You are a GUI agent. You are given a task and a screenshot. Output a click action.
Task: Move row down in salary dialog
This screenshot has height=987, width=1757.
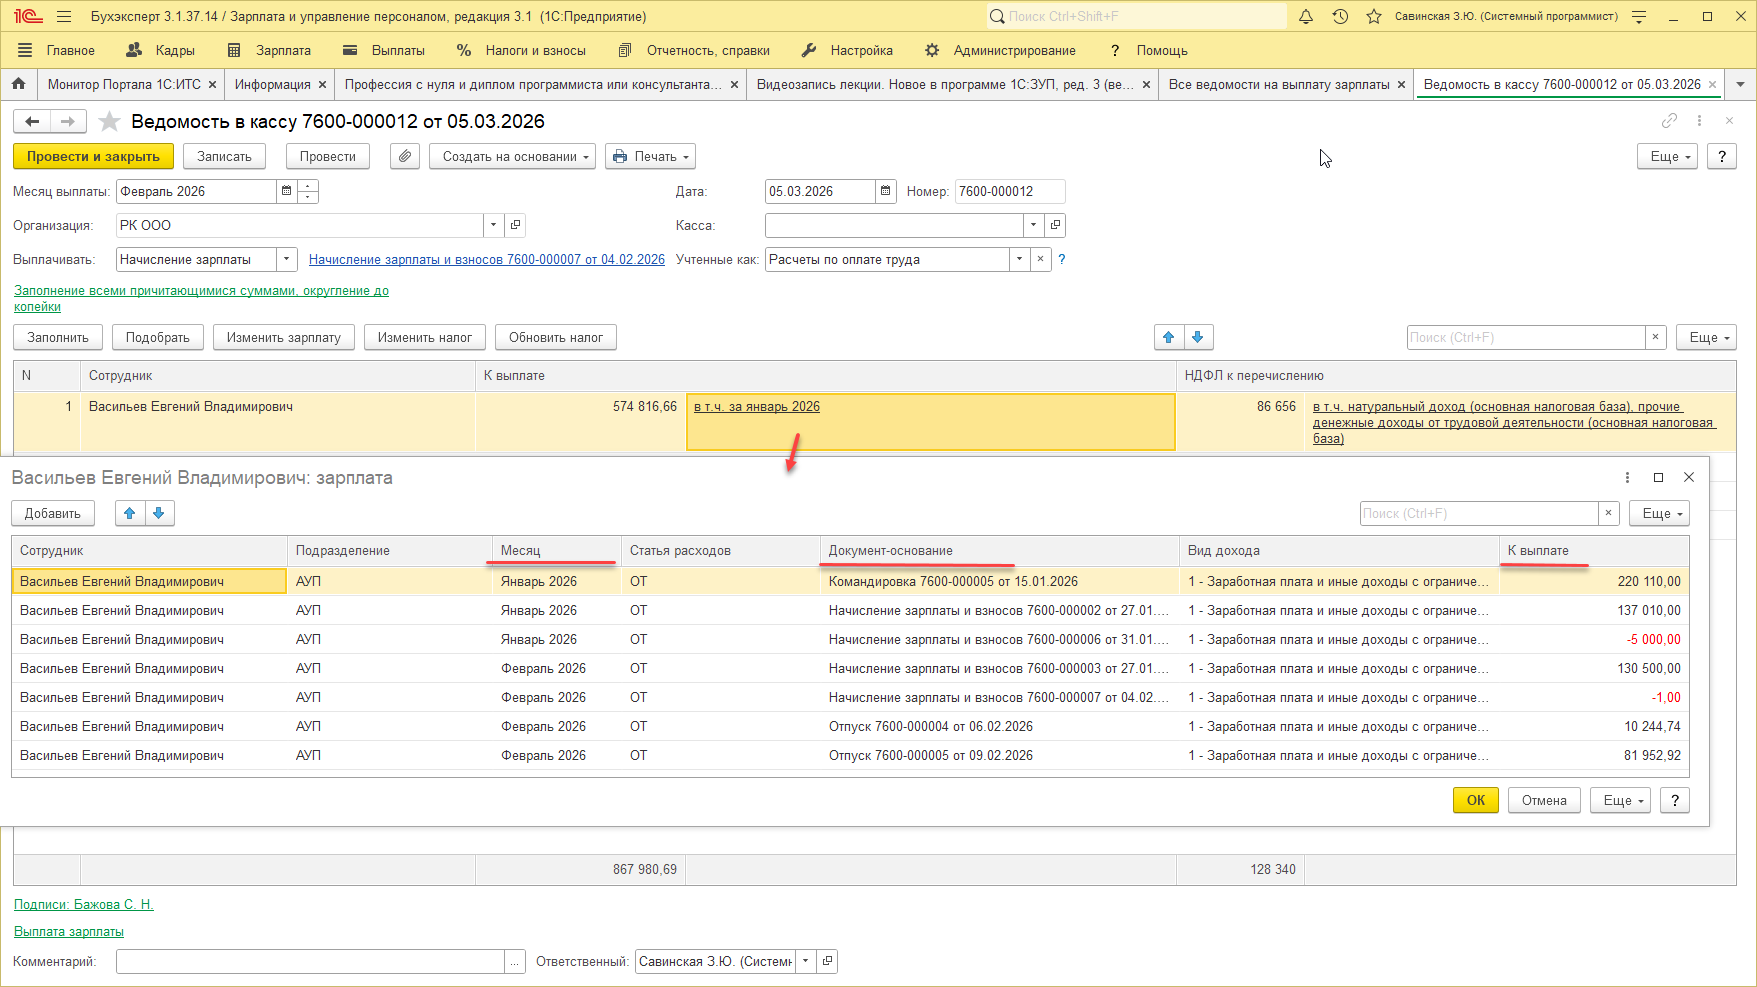(158, 513)
